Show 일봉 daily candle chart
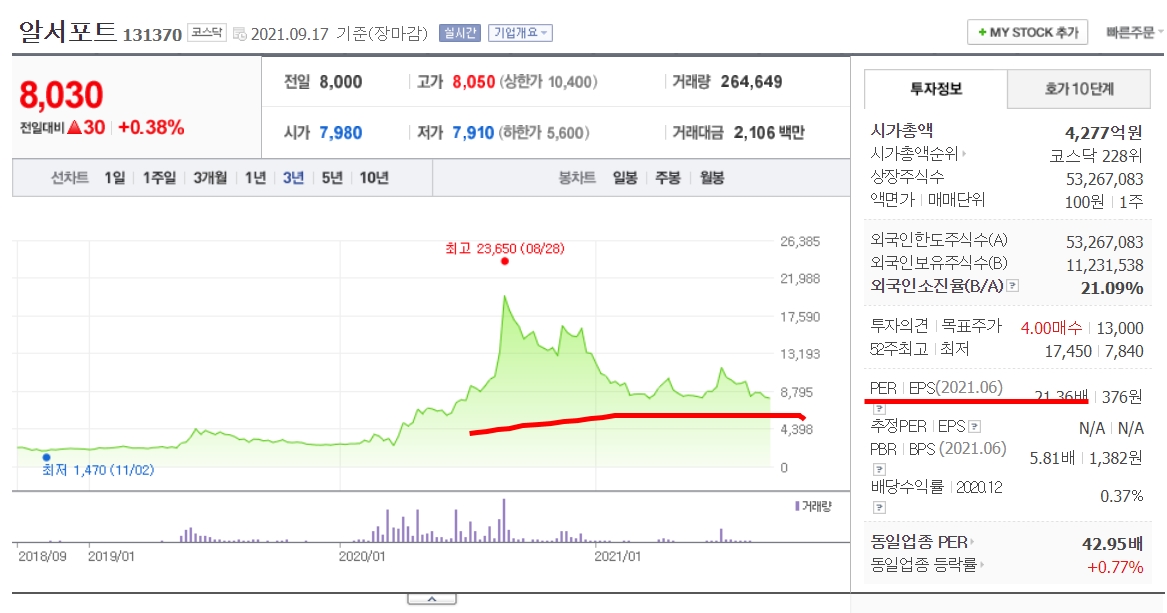This screenshot has height=613, width=1167. point(625,178)
